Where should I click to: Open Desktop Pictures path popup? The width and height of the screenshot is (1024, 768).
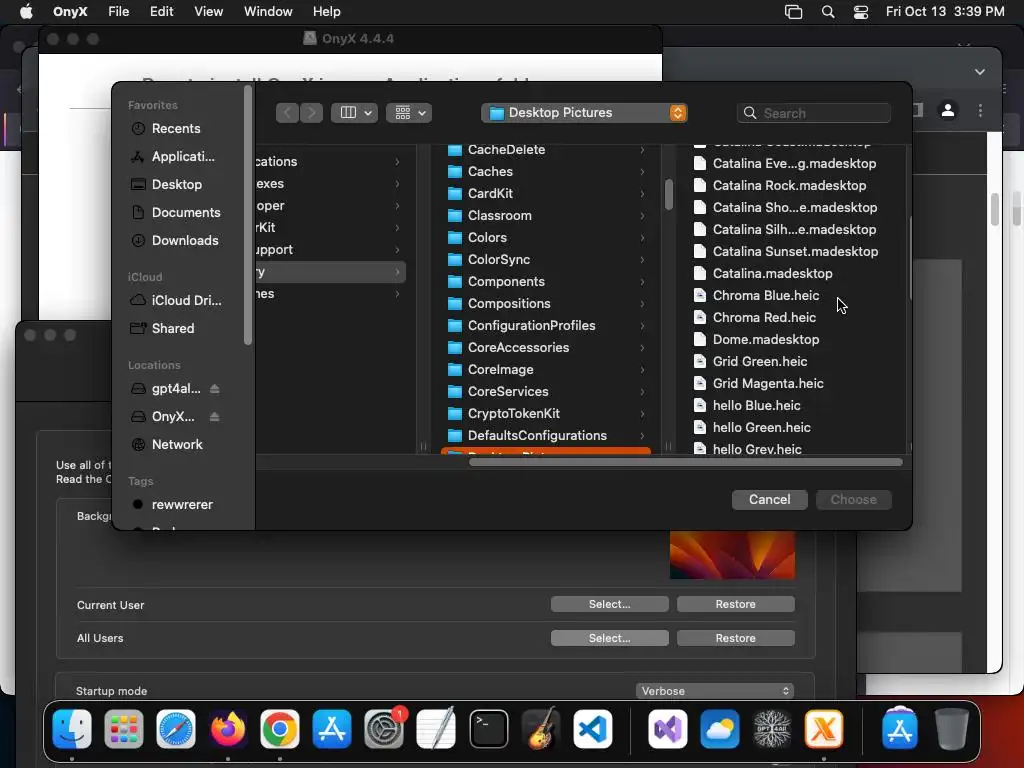(584, 113)
